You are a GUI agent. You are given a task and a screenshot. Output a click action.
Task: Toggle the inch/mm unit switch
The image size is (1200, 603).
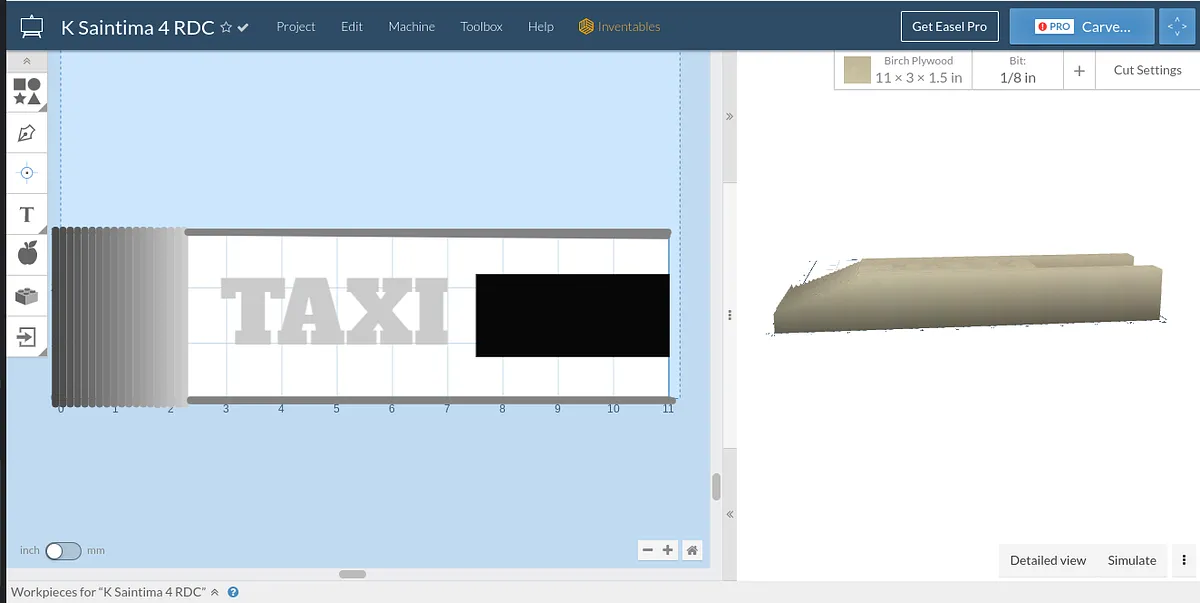click(63, 551)
